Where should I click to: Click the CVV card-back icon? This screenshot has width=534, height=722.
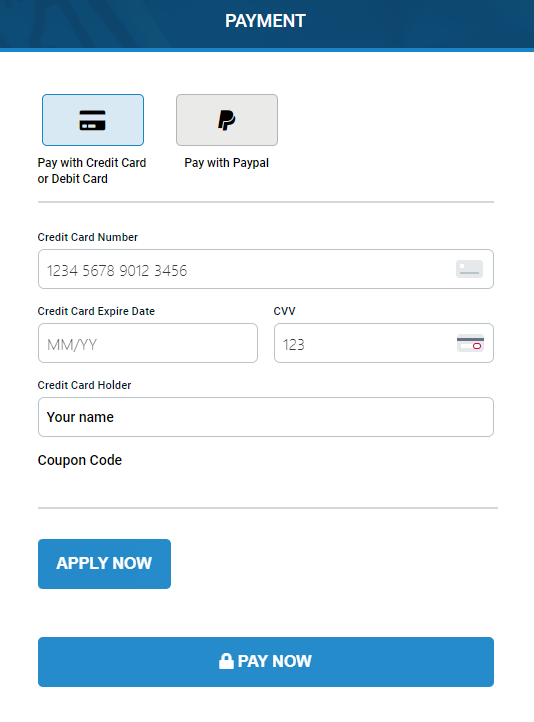(x=470, y=344)
